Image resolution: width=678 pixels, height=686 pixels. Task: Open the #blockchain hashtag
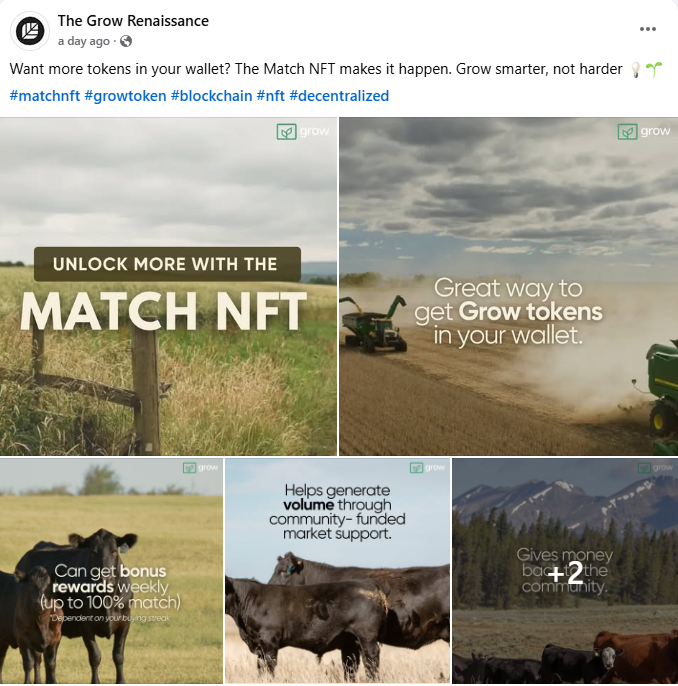click(x=211, y=96)
